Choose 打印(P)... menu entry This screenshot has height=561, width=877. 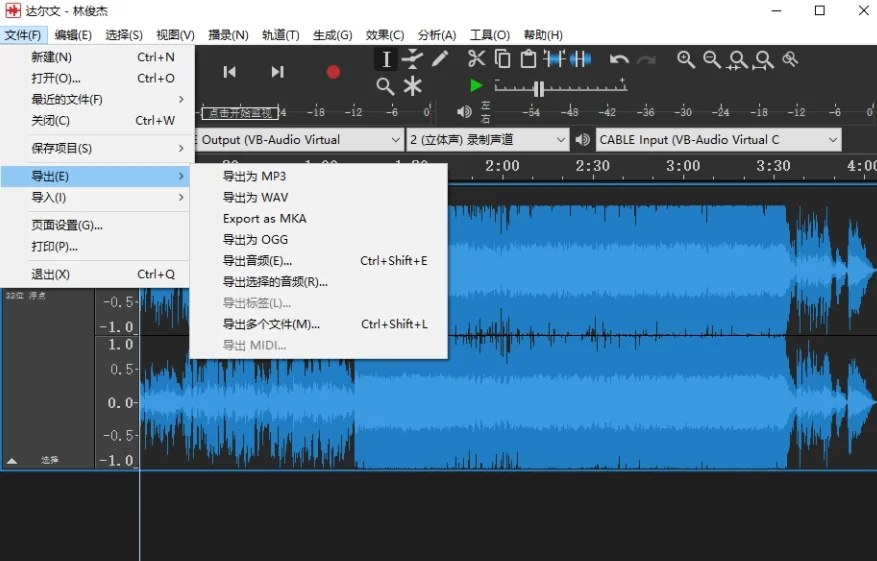[x=97, y=247]
